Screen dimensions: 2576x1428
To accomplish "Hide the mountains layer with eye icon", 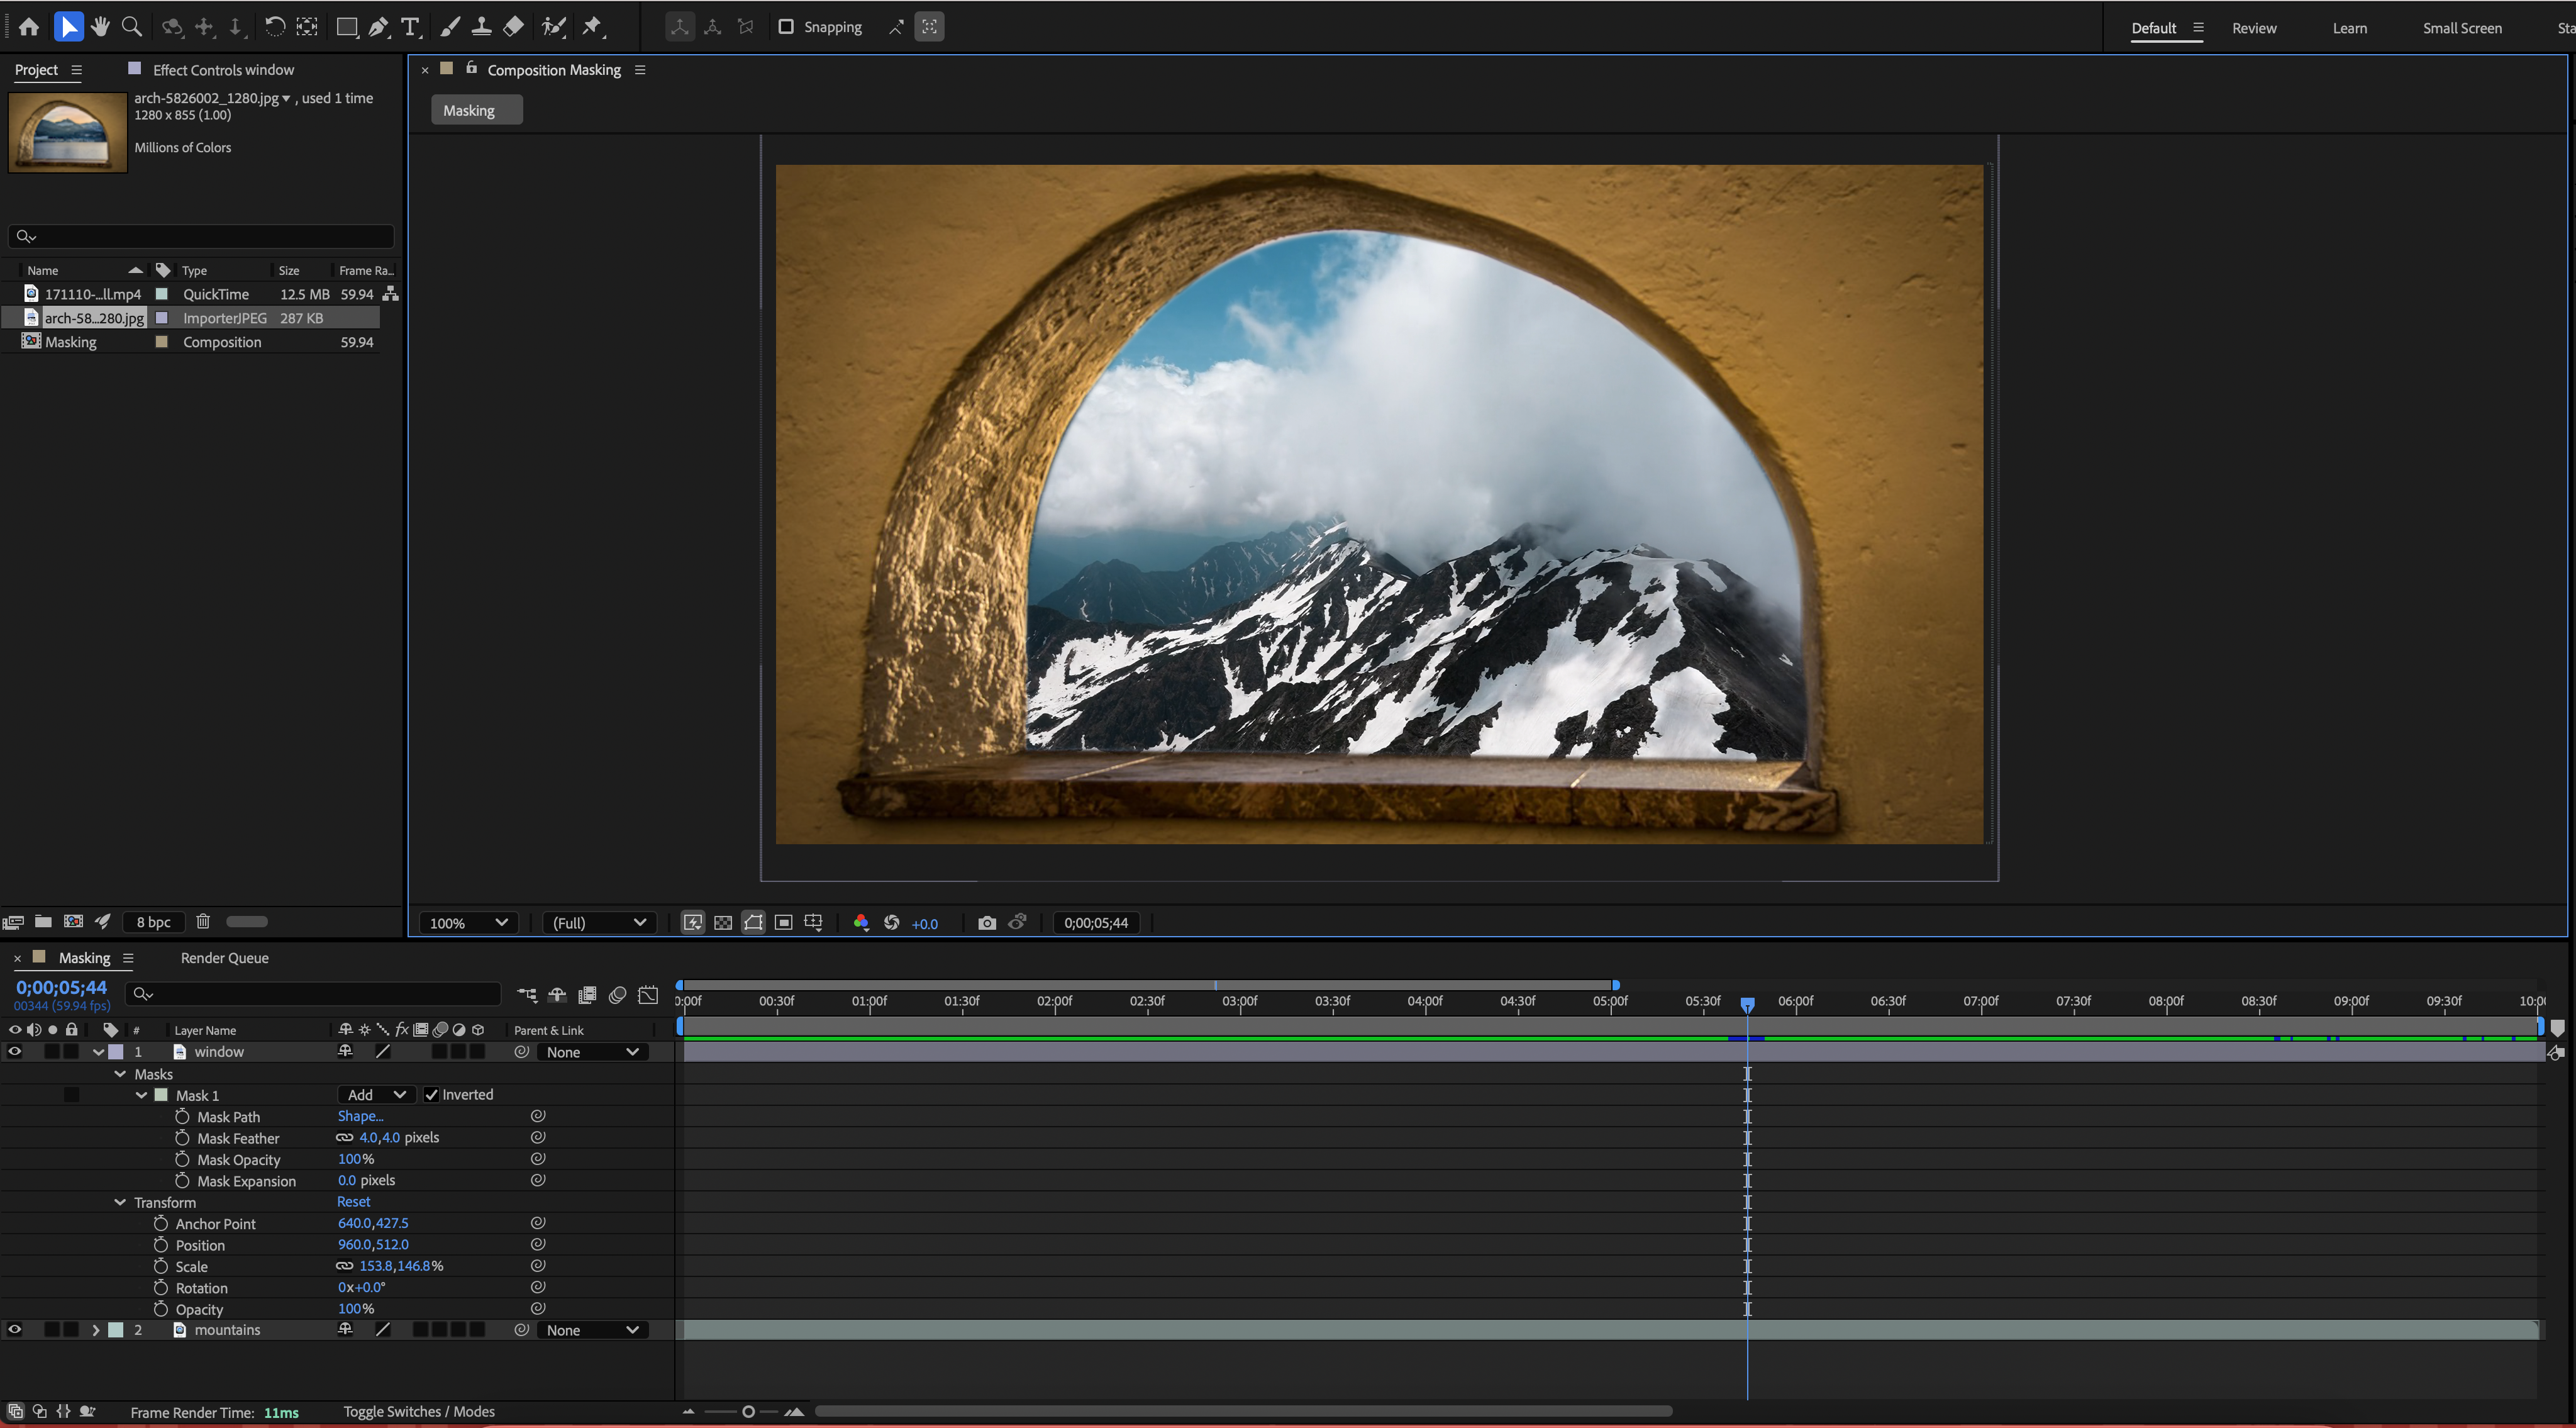I will pos(15,1329).
